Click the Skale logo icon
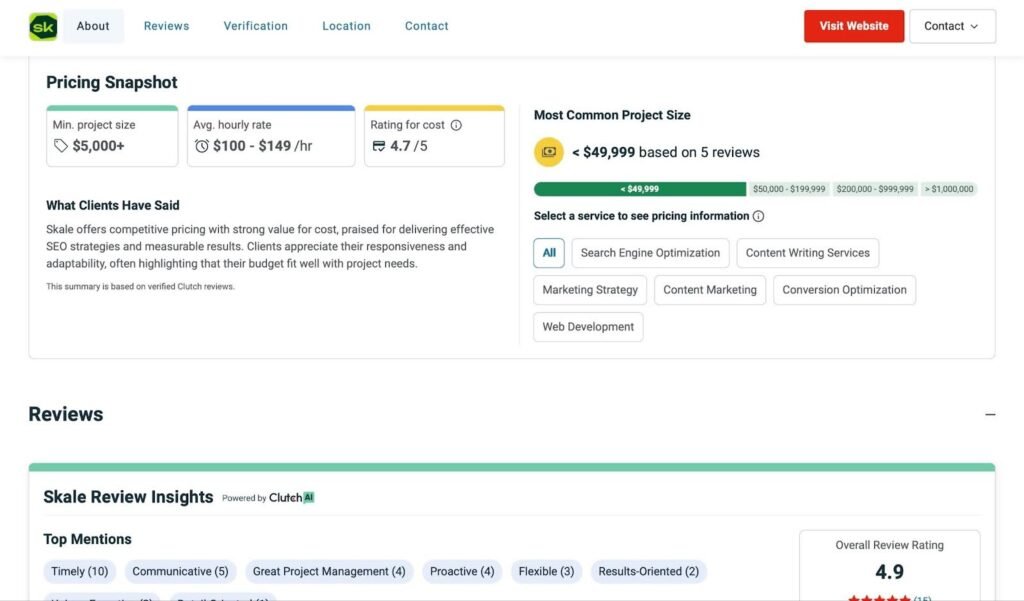The height and width of the screenshot is (601, 1024). 43,27
